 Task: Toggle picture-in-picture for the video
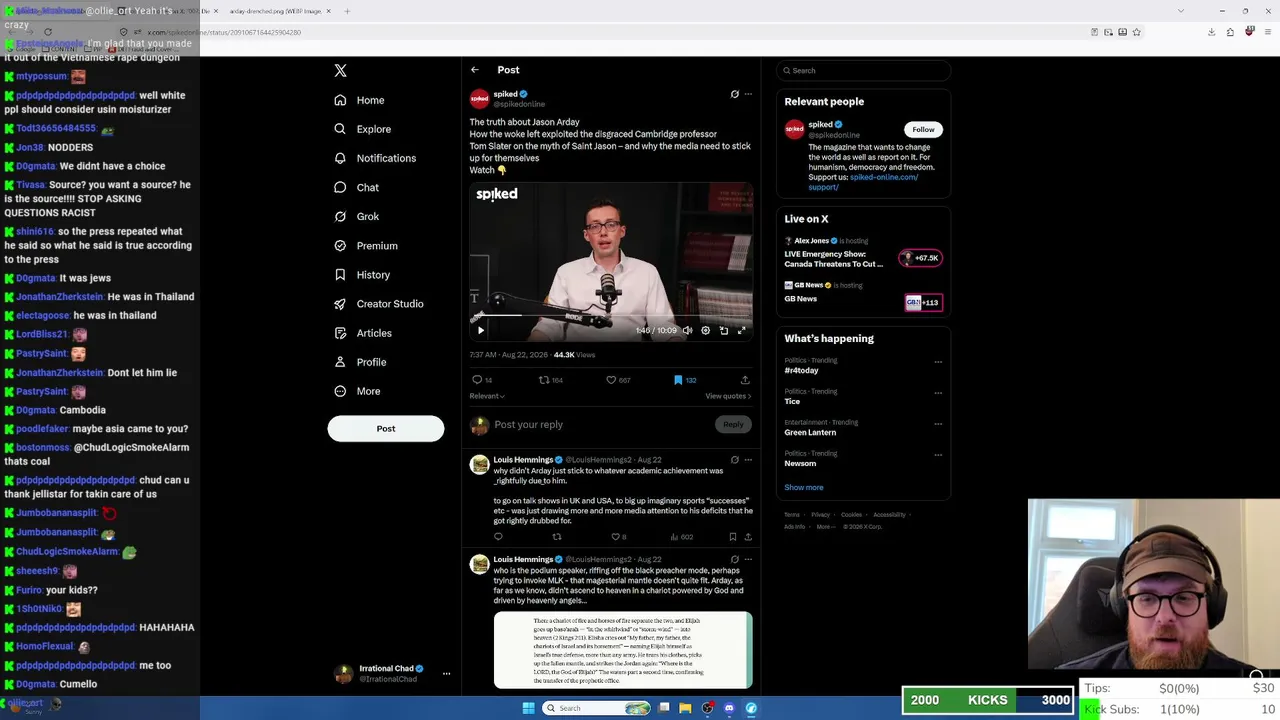[724, 330]
